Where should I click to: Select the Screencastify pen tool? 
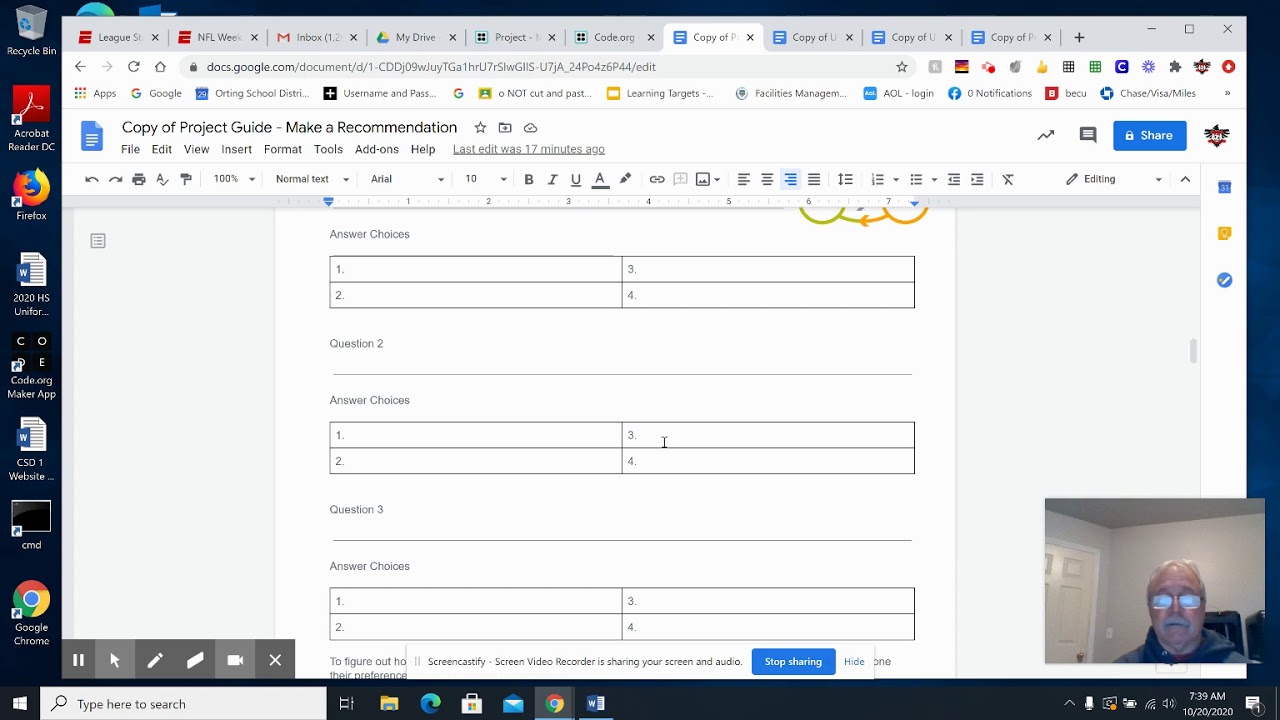155,660
